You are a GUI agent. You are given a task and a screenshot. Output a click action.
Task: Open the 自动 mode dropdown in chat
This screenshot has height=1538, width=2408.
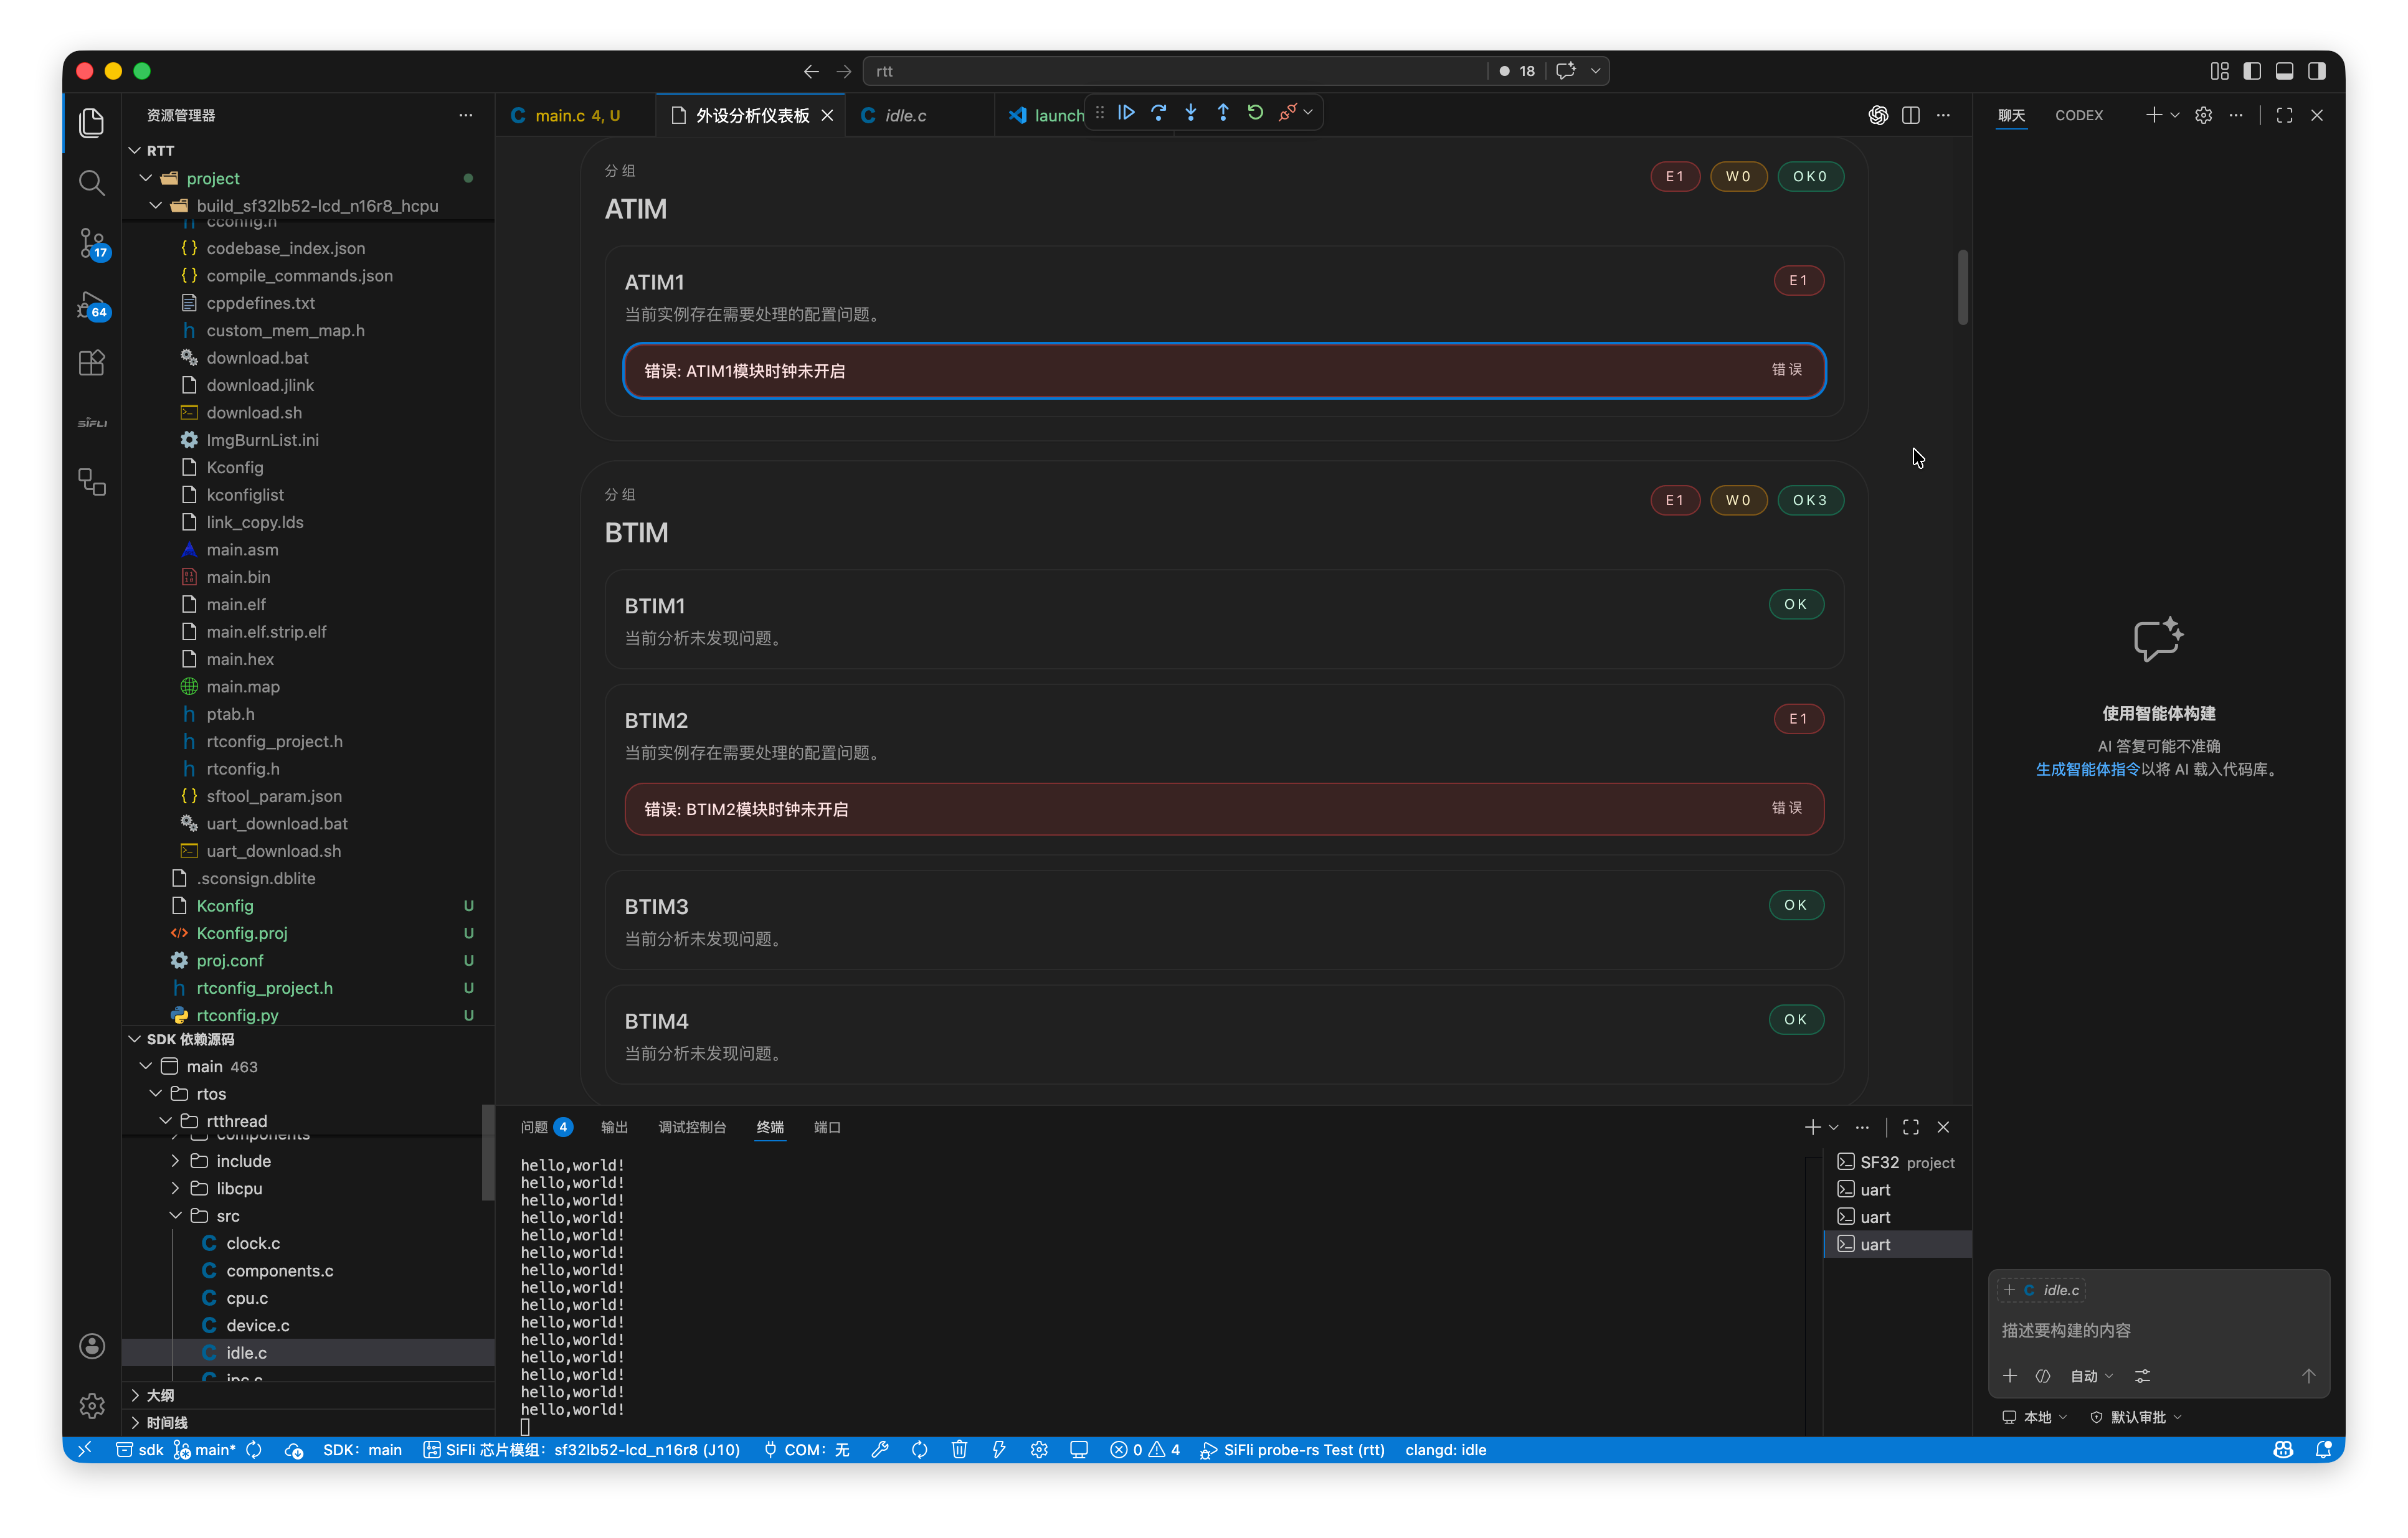tap(2091, 1376)
